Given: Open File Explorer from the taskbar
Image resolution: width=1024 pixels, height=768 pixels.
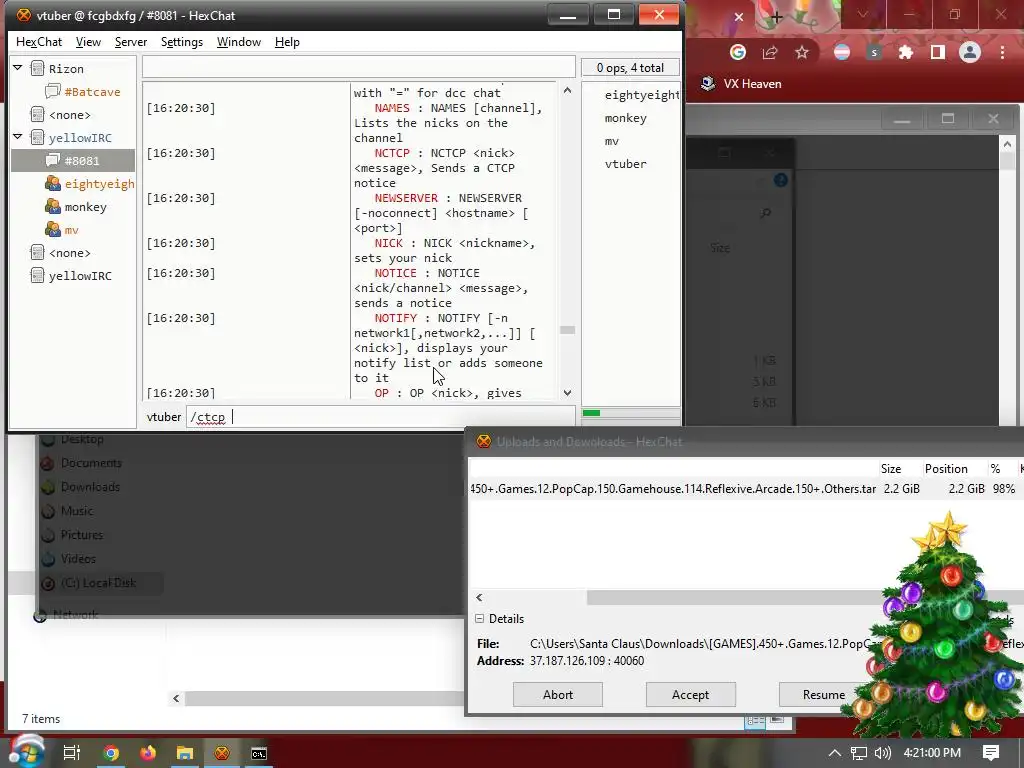Looking at the screenshot, I should pyautogui.click(x=185, y=753).
